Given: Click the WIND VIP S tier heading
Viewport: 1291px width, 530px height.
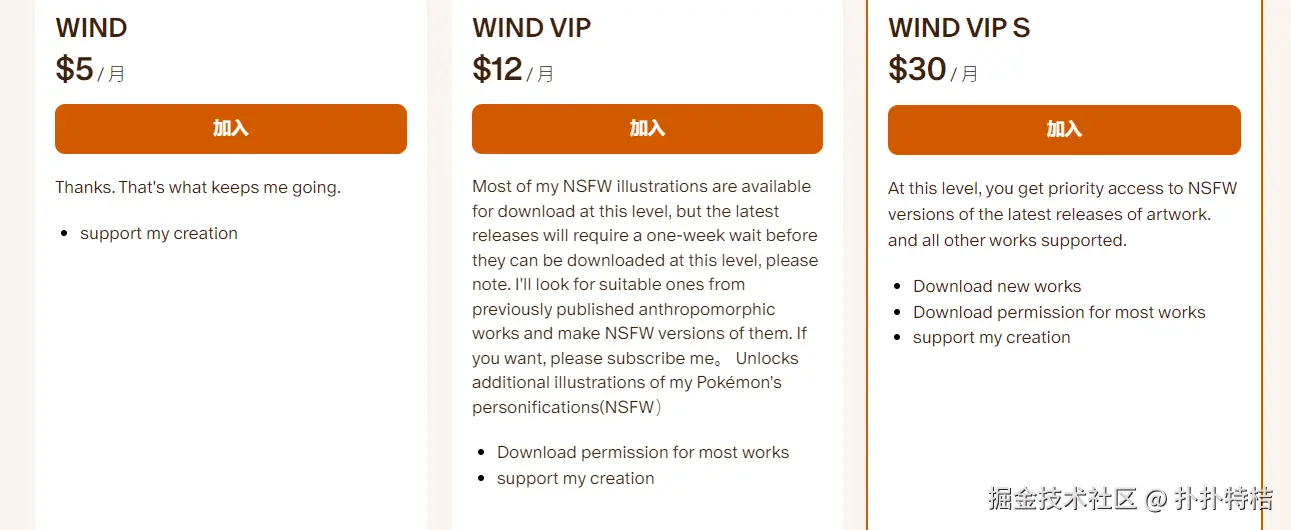Looking at the screenshot, I should pyautogui.click(x=958, y=28).
